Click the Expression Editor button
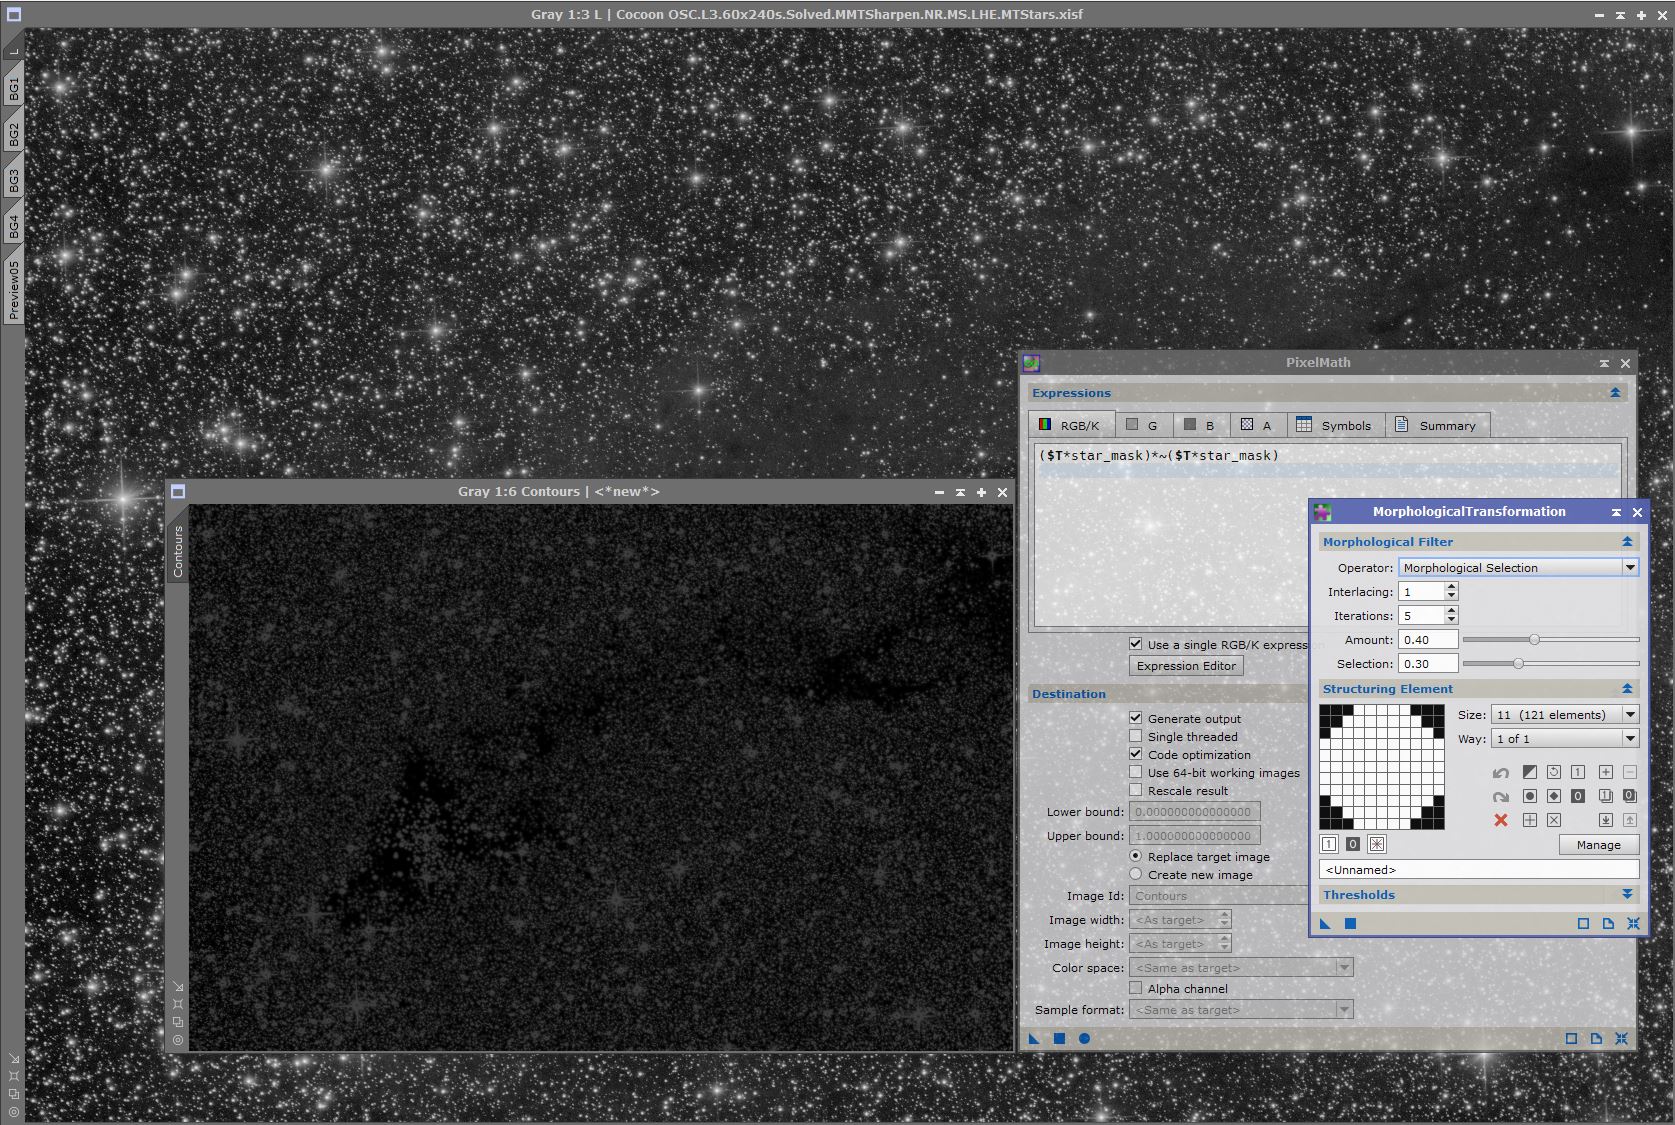The width and height of the screenshot is (1675, 1125). [x=1186, y=666]
